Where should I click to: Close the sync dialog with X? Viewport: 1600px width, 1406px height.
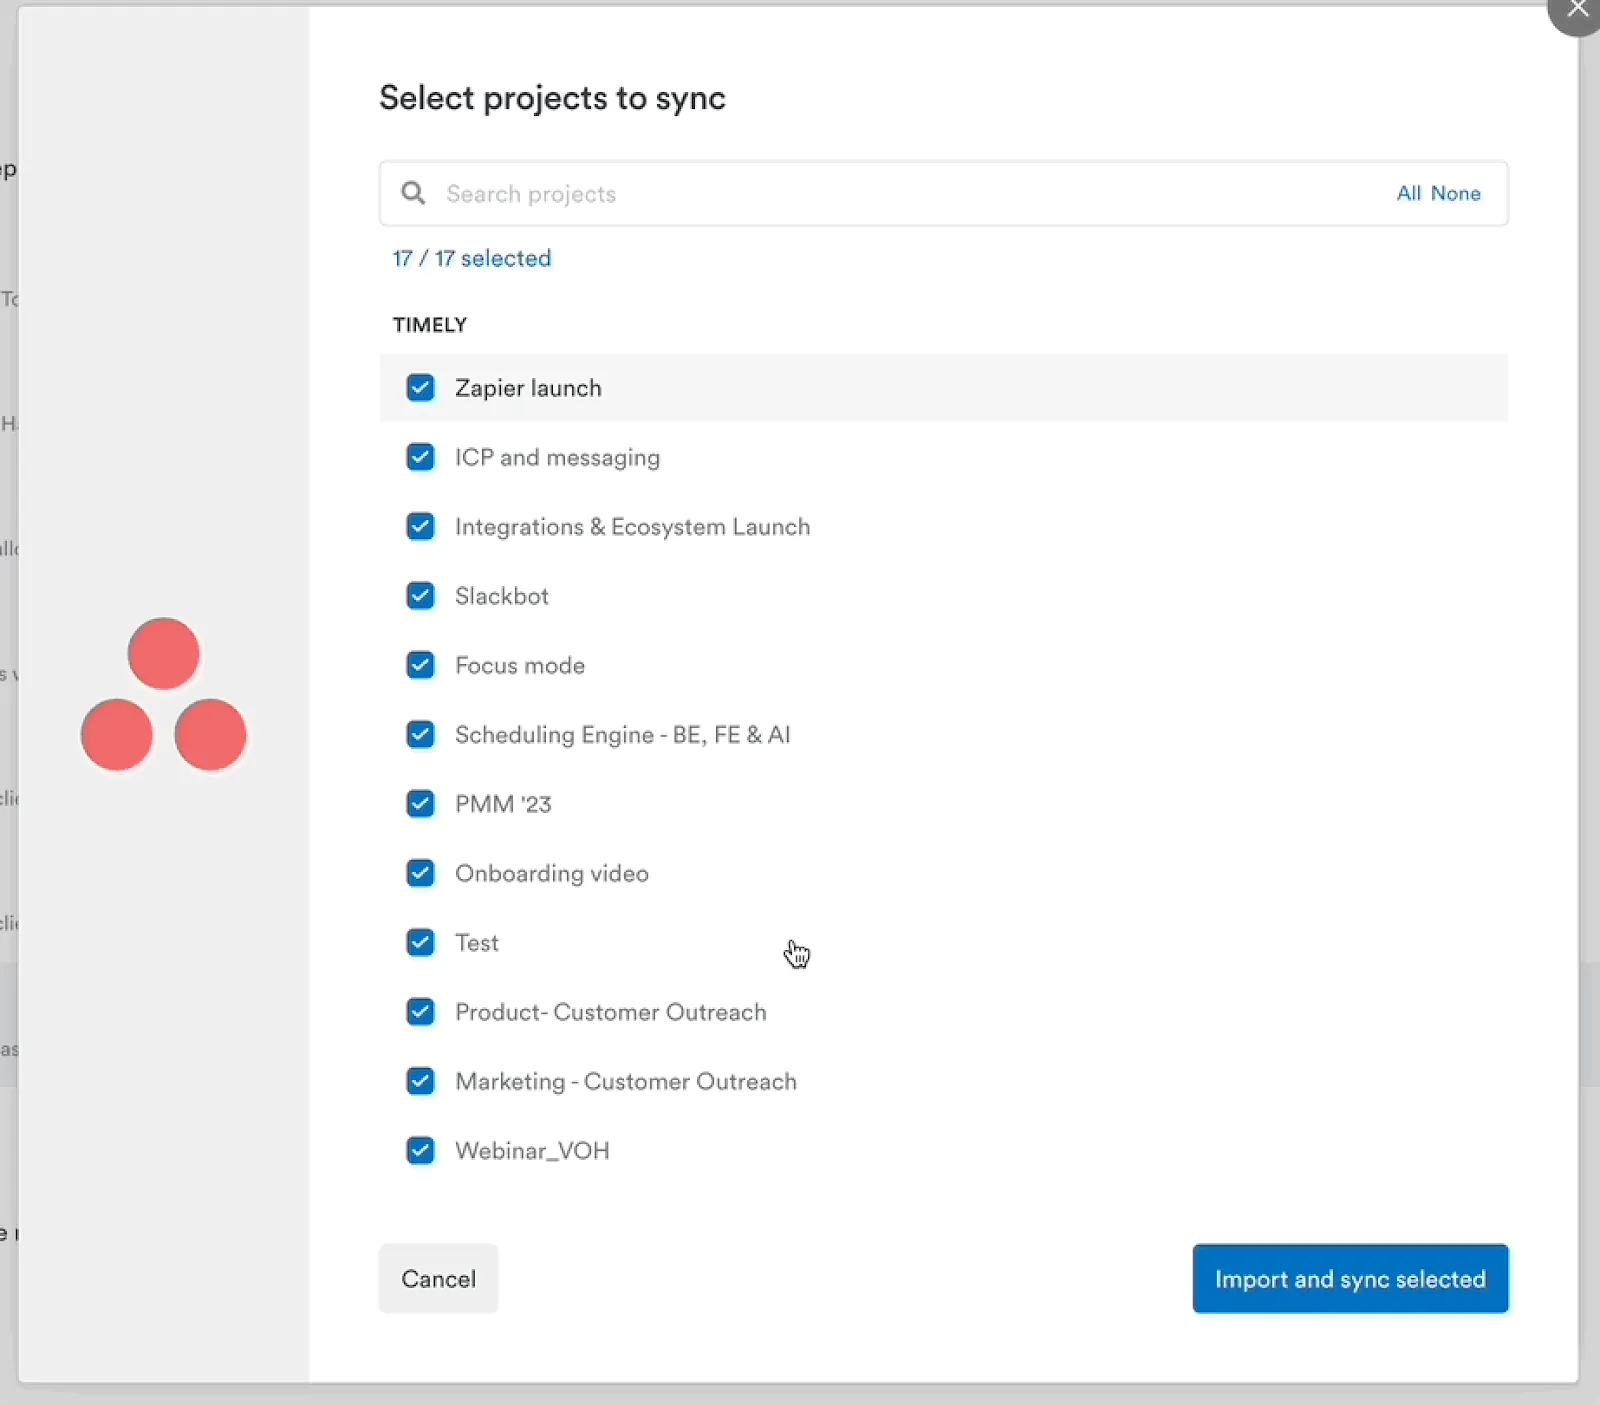pos(1577,11)
